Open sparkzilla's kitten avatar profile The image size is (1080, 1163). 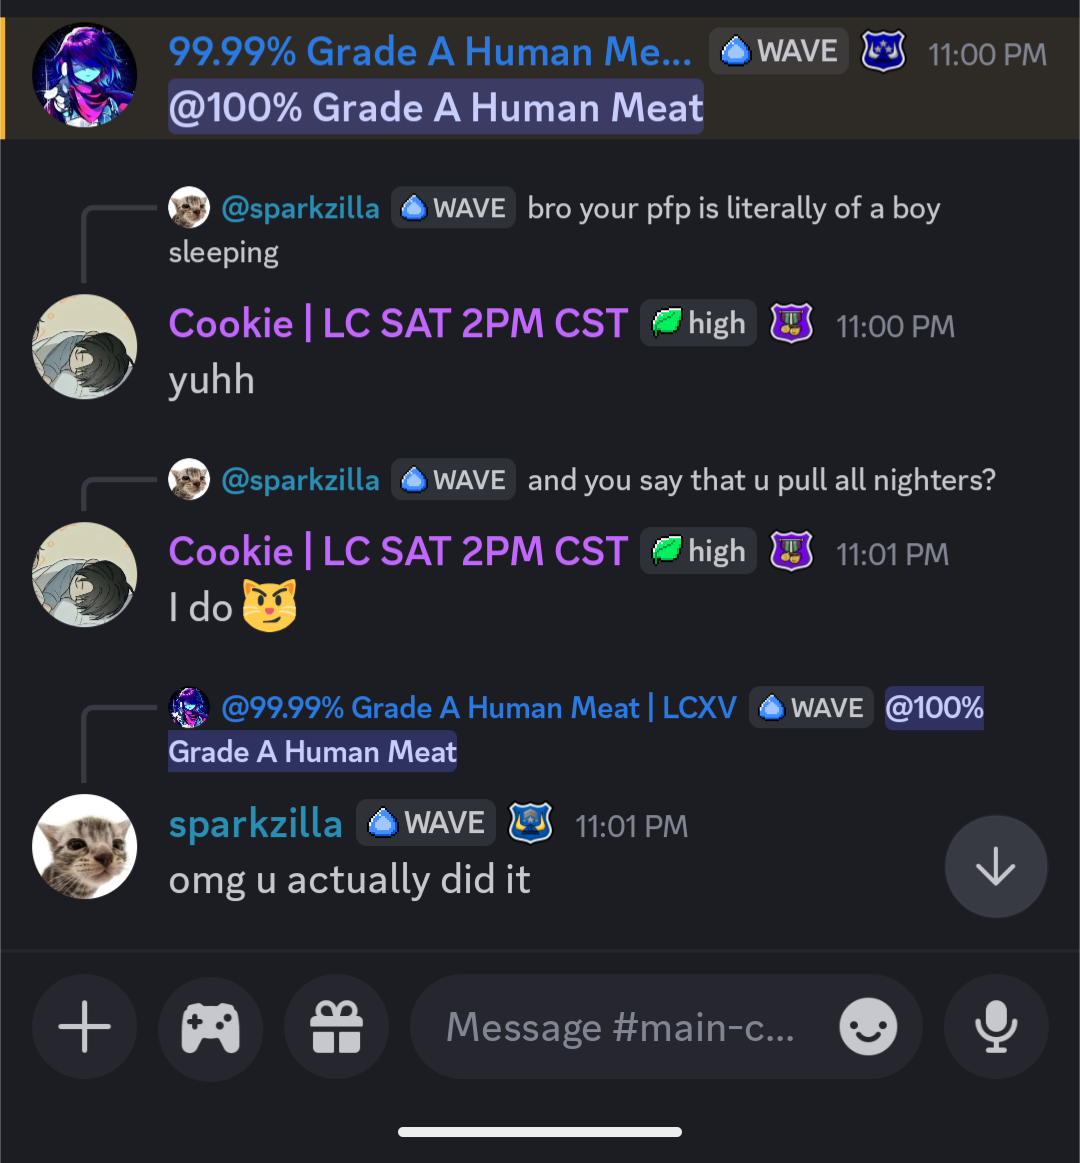[x=85, y=846]
